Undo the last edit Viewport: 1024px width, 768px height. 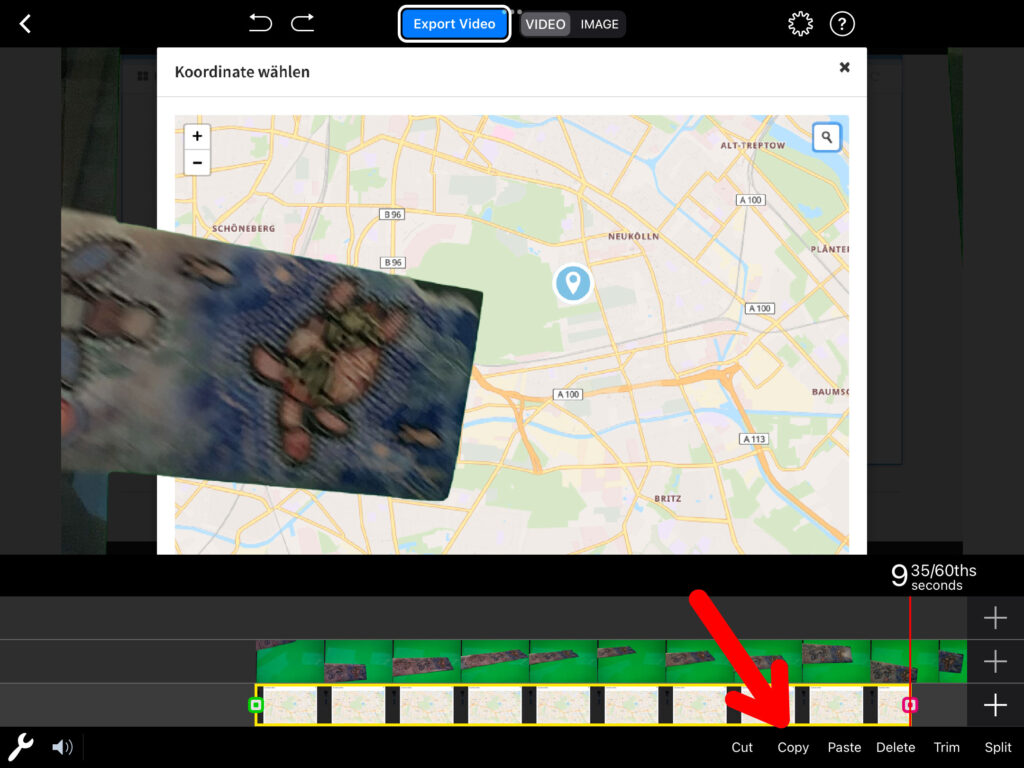260,23
